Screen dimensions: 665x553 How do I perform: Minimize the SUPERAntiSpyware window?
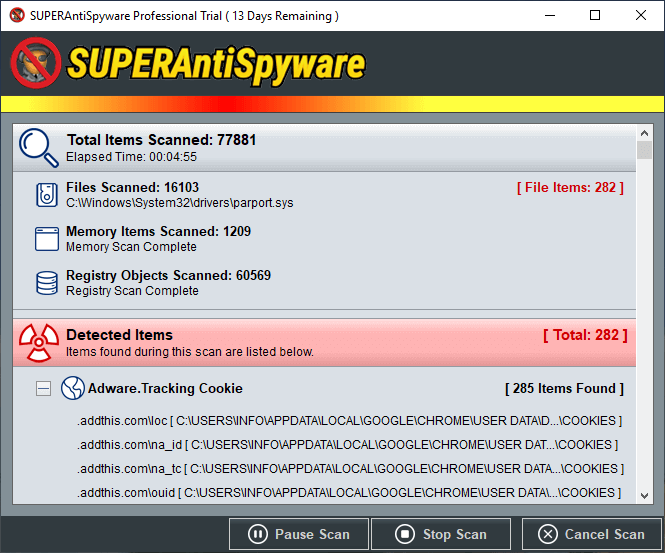pyautogui.click(x=550, y=15)
